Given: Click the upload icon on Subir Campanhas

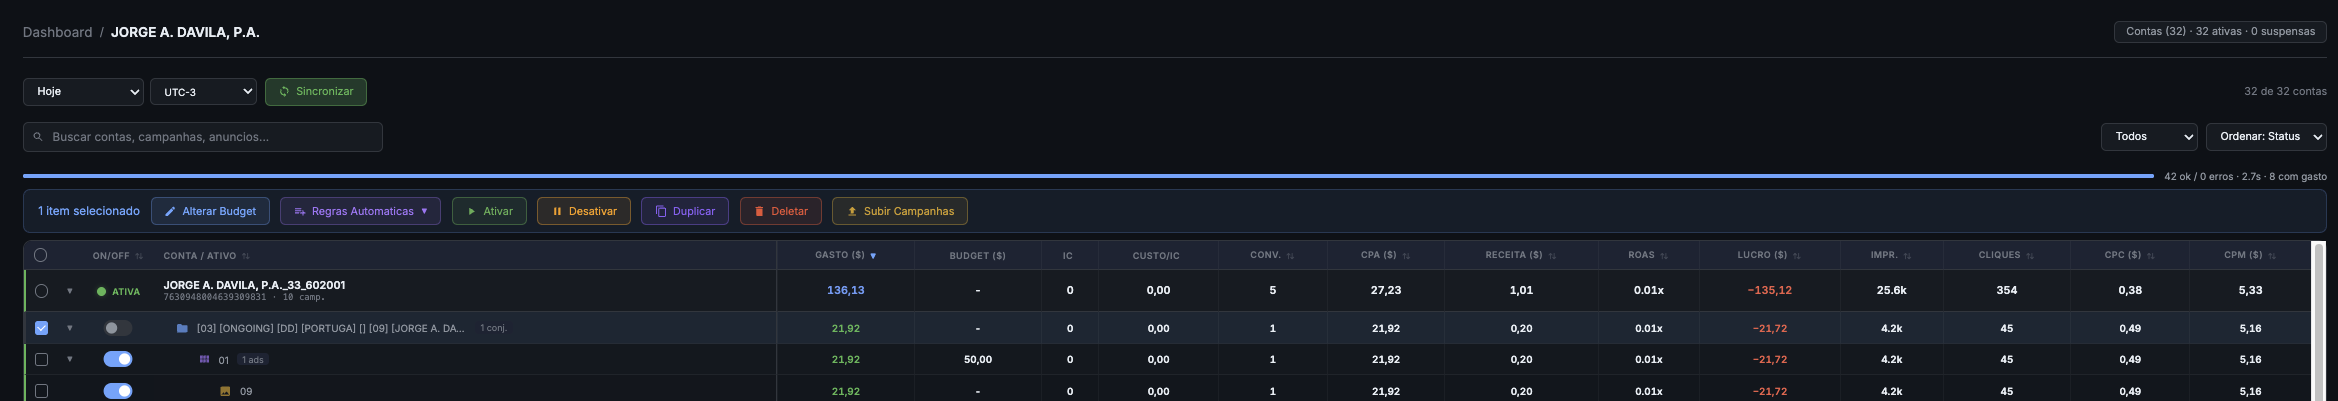Looking at the screenshot, I should (852, 211).
